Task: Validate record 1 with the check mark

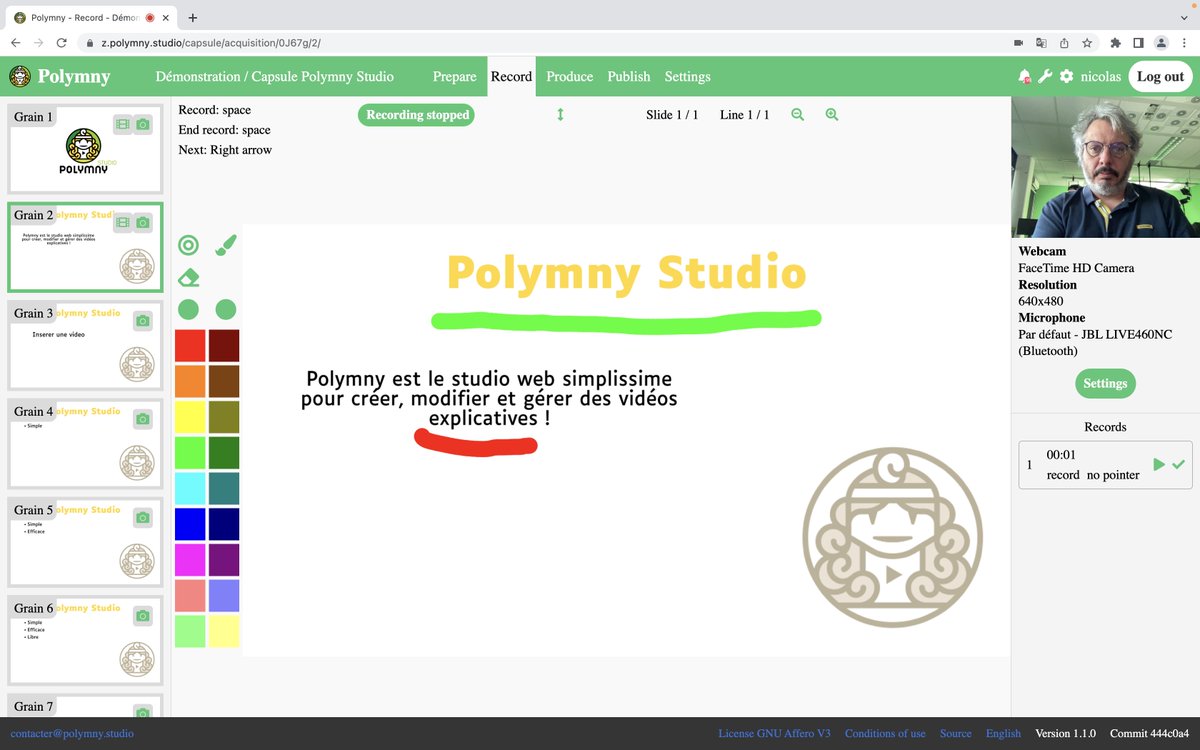Action: (1179, 464)
